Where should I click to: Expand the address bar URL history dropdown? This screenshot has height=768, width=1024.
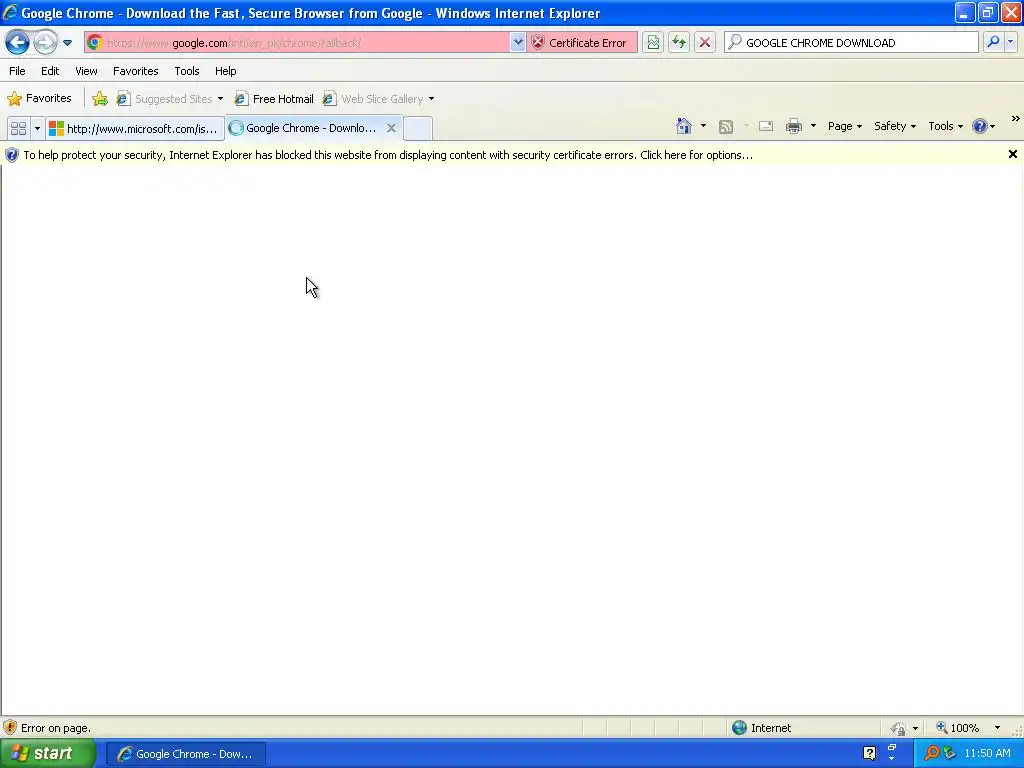[x=518, y=43]
